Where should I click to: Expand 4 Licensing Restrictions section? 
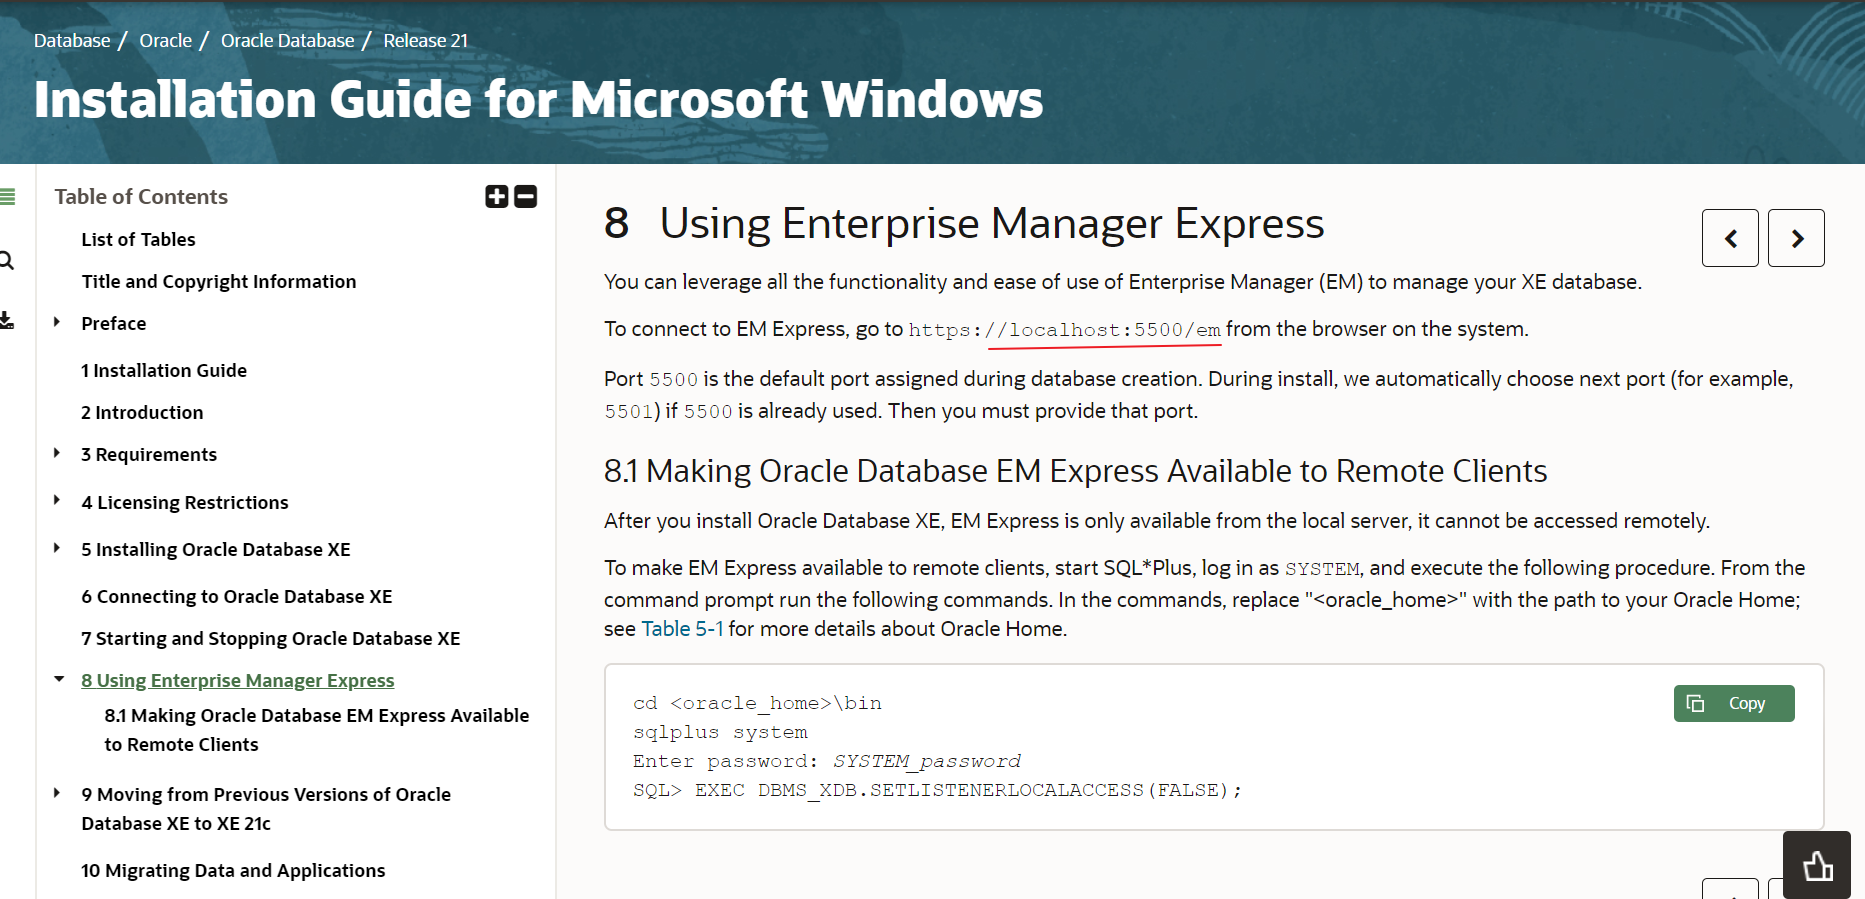tap(57, 500)
